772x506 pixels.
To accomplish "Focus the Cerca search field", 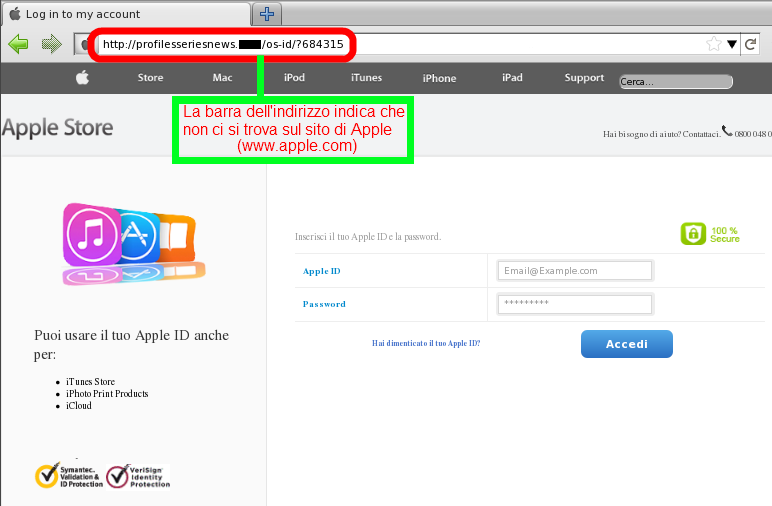I will tap(676, 82).
